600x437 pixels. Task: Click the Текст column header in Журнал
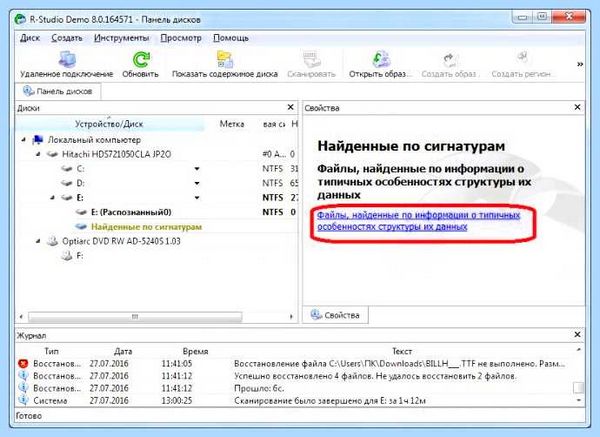click(402, 351)
